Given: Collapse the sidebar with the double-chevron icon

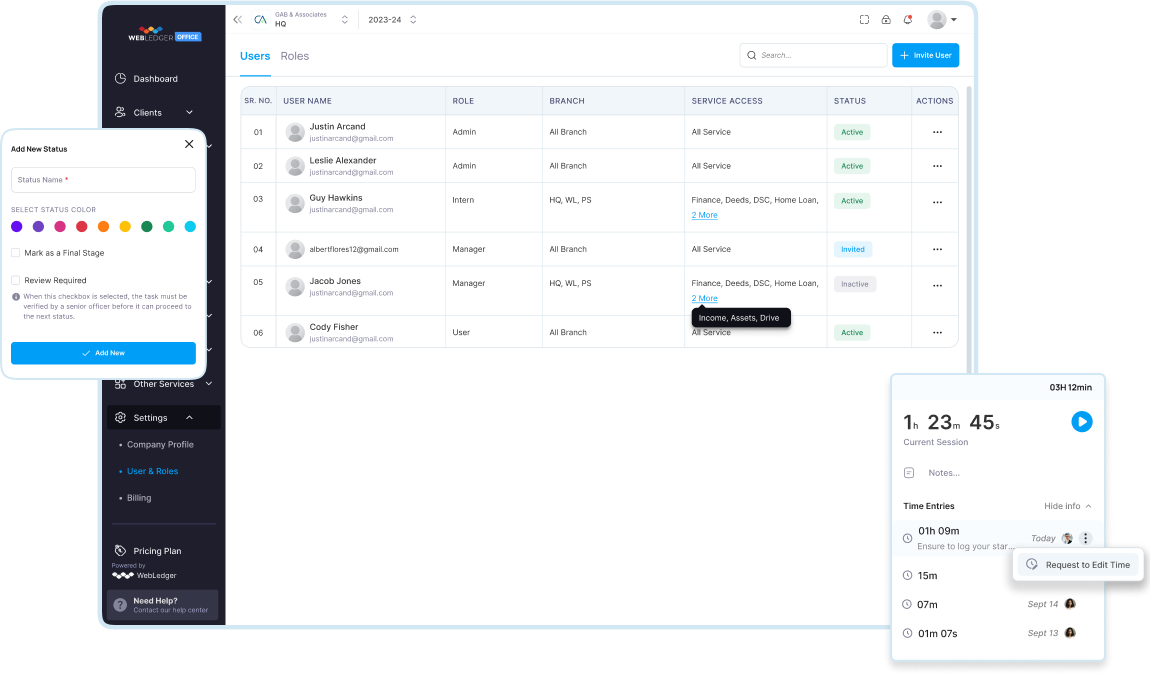Looking at the screenshot, I should 237,18.
